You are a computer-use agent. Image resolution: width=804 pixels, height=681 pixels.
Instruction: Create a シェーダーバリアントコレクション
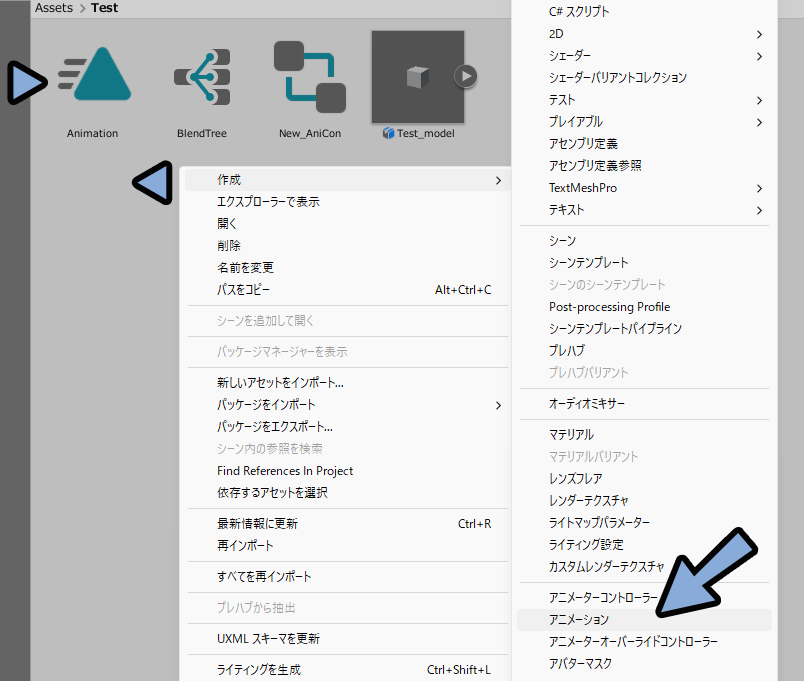(645, 78)
